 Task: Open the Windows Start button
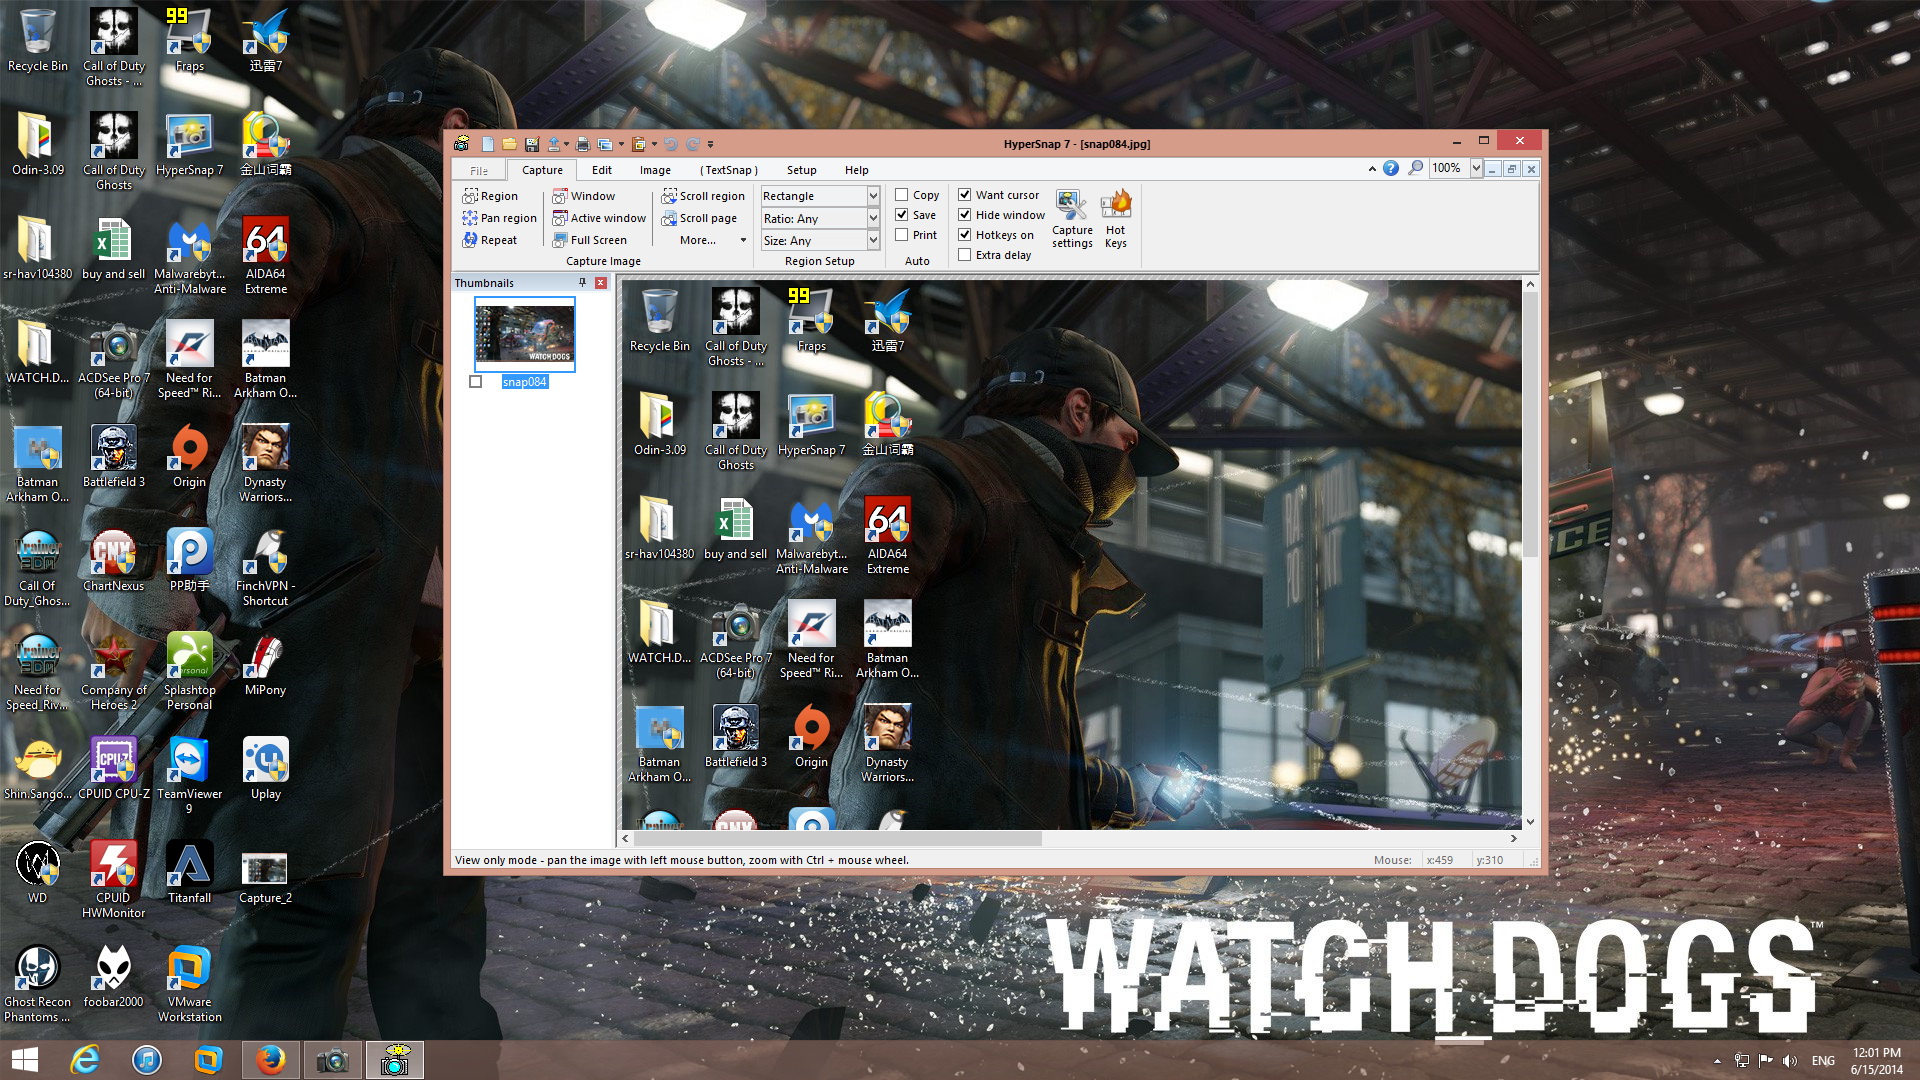coord(24,1060)
